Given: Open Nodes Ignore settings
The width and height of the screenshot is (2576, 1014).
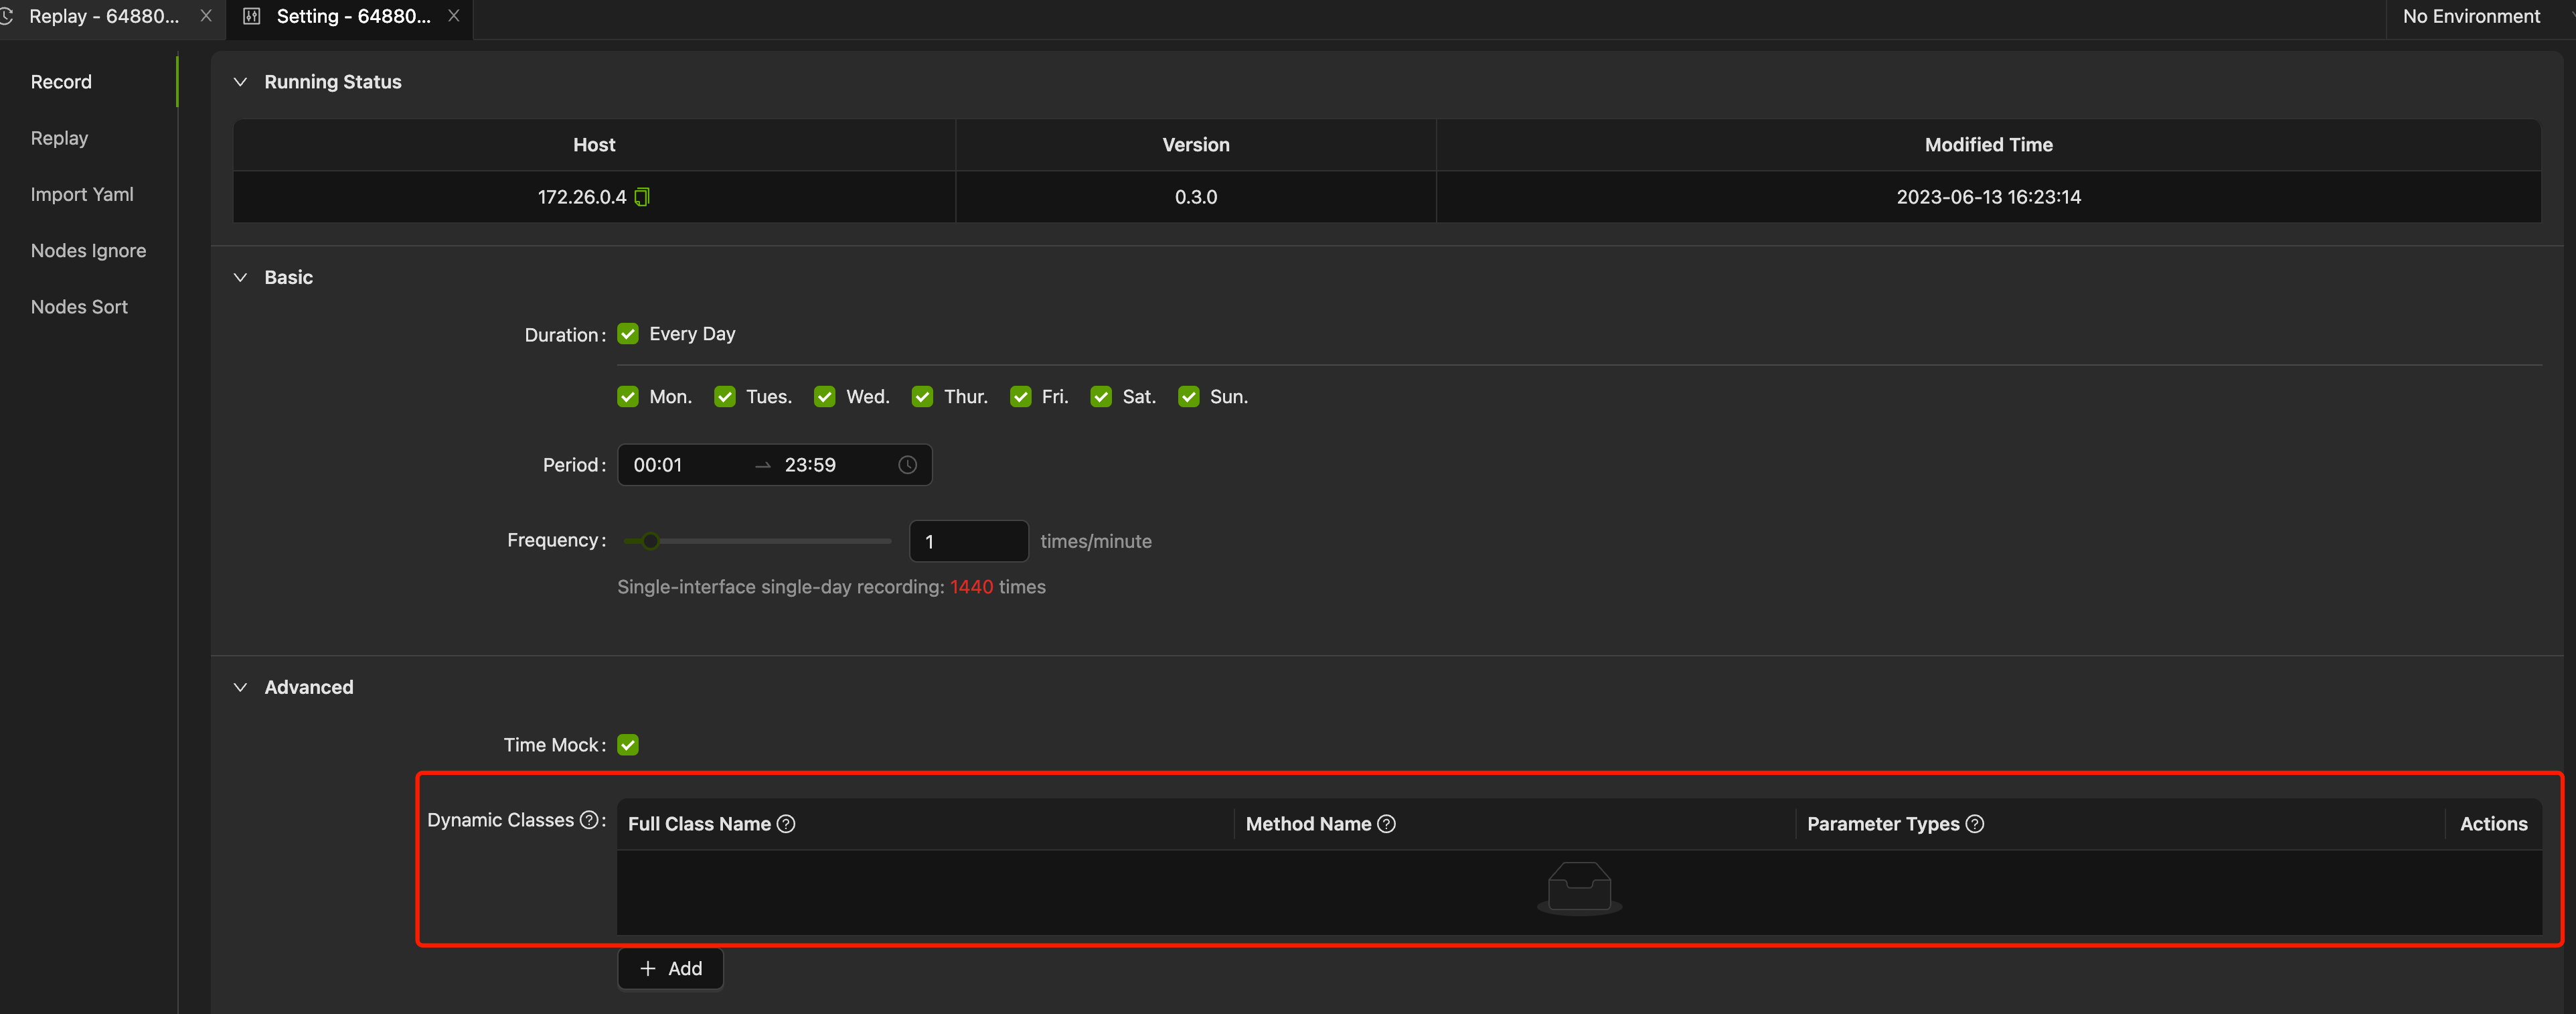Looking at the screenshot, I should 88,251.
